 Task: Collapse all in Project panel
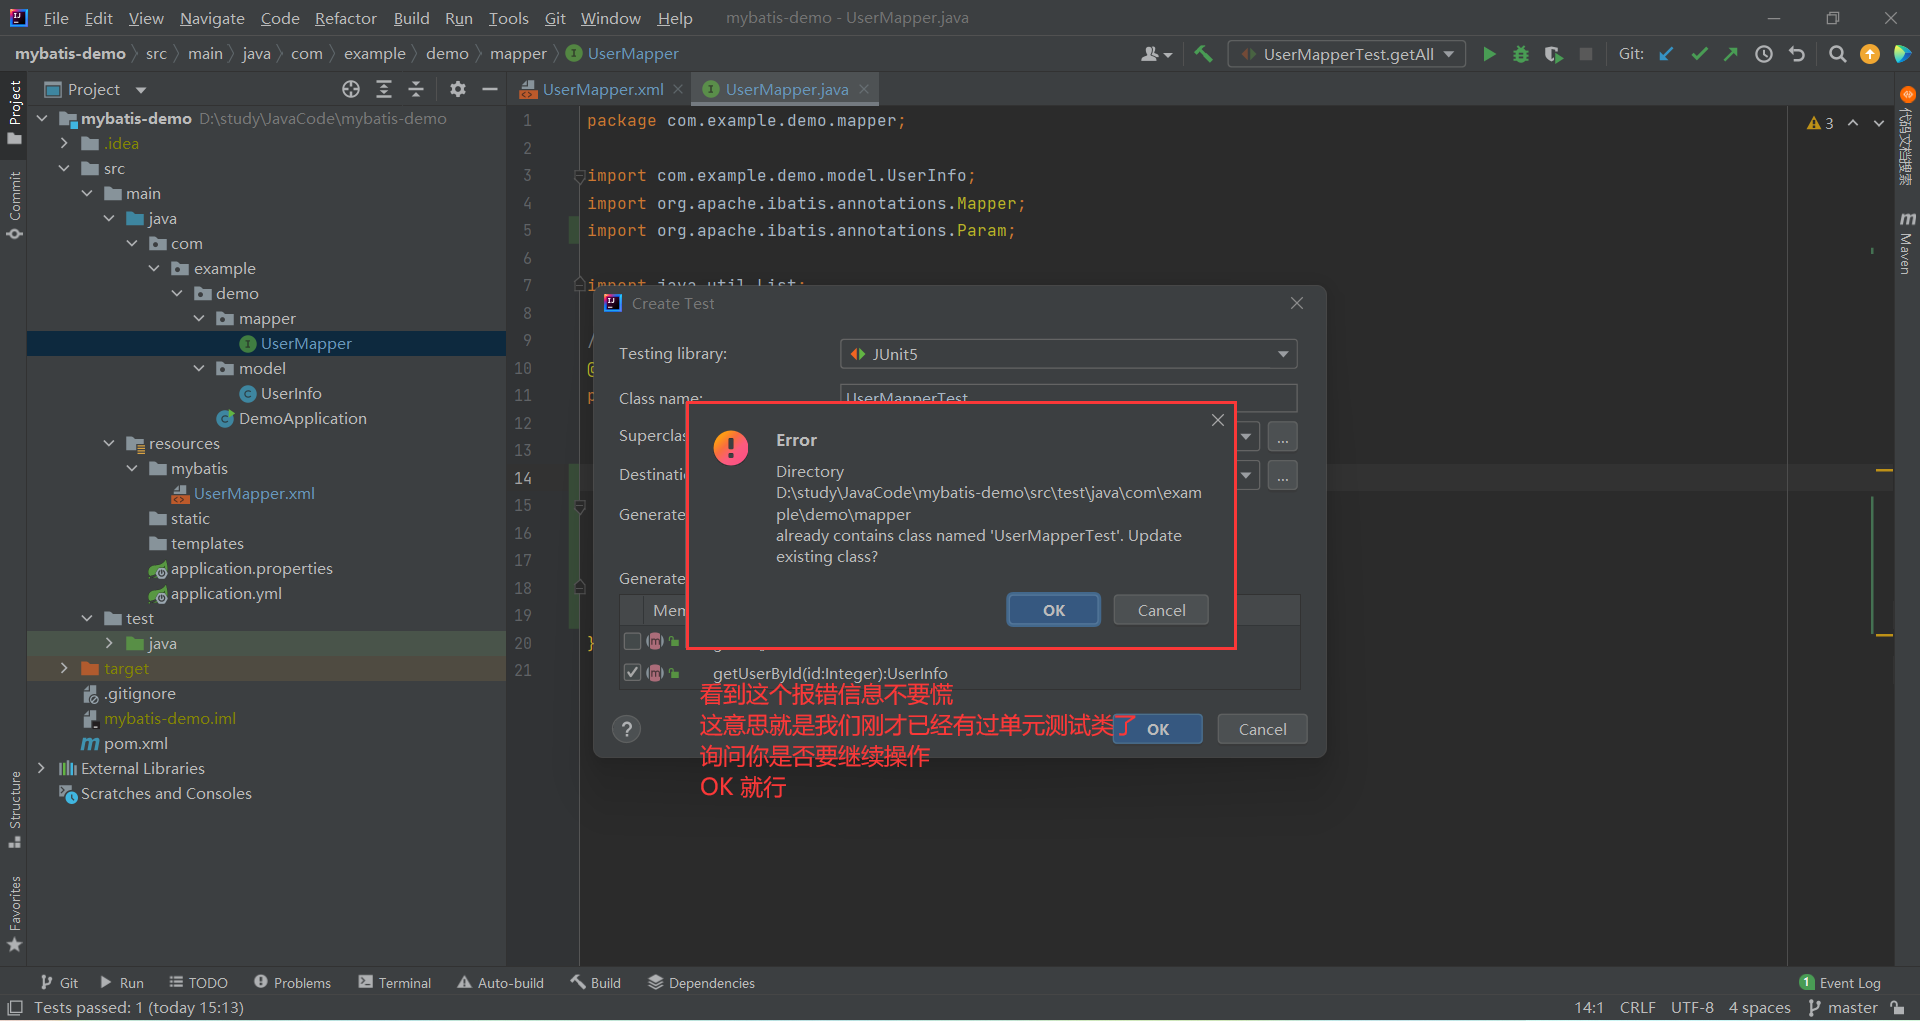(x=416, y=90)
